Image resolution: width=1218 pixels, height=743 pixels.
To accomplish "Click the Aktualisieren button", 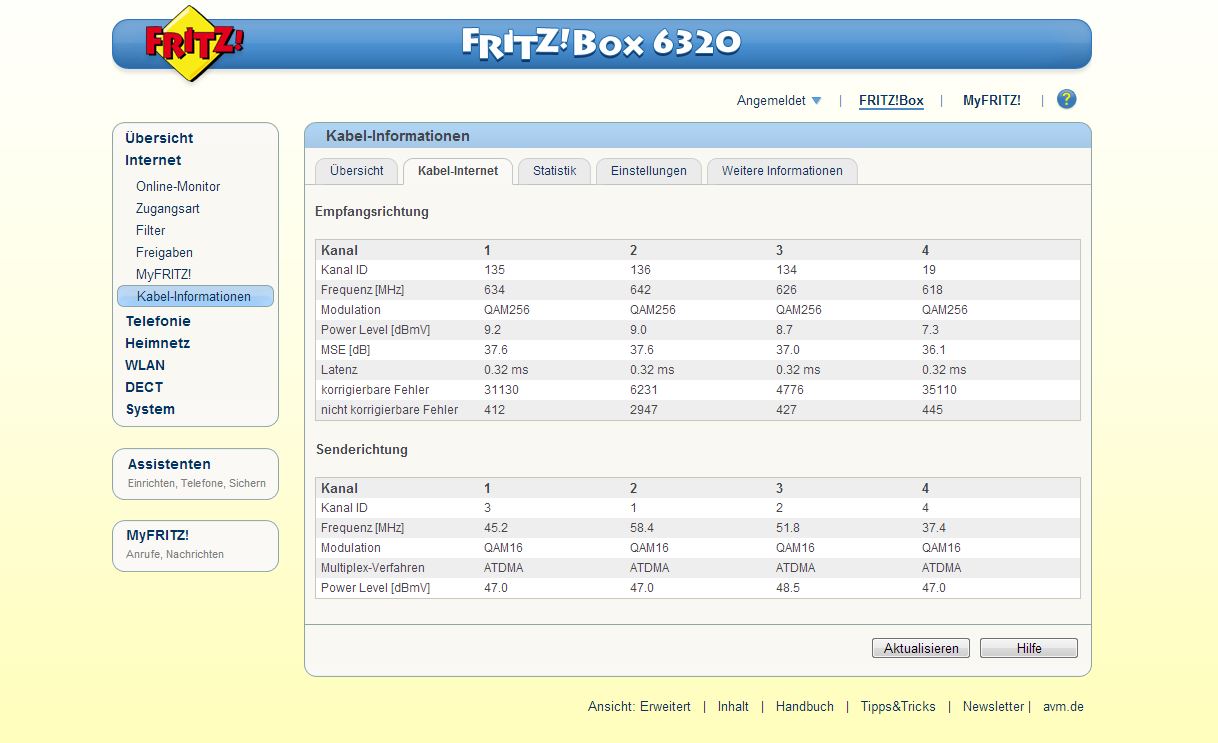I will coord(921,648).
